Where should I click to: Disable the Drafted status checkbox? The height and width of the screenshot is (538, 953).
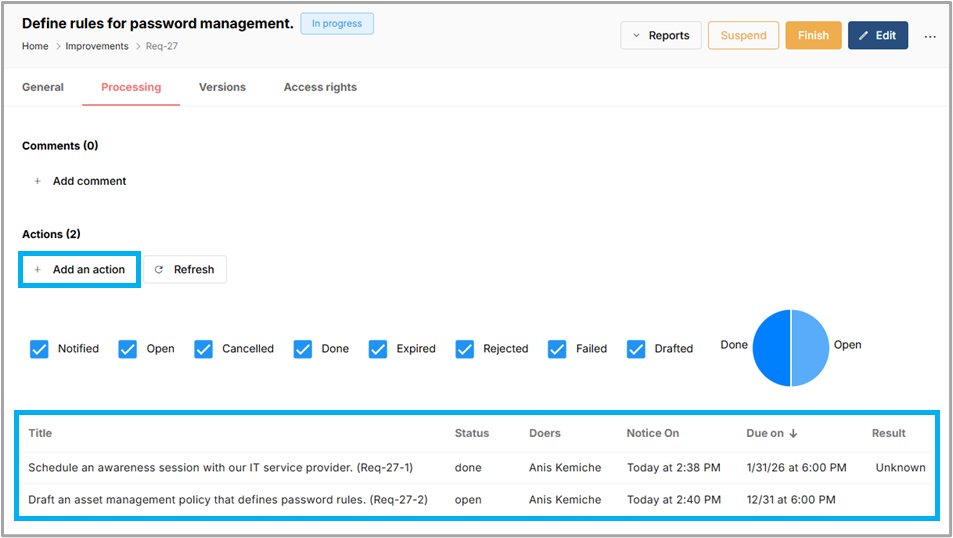pyautogui.click(x=636, y=349)
